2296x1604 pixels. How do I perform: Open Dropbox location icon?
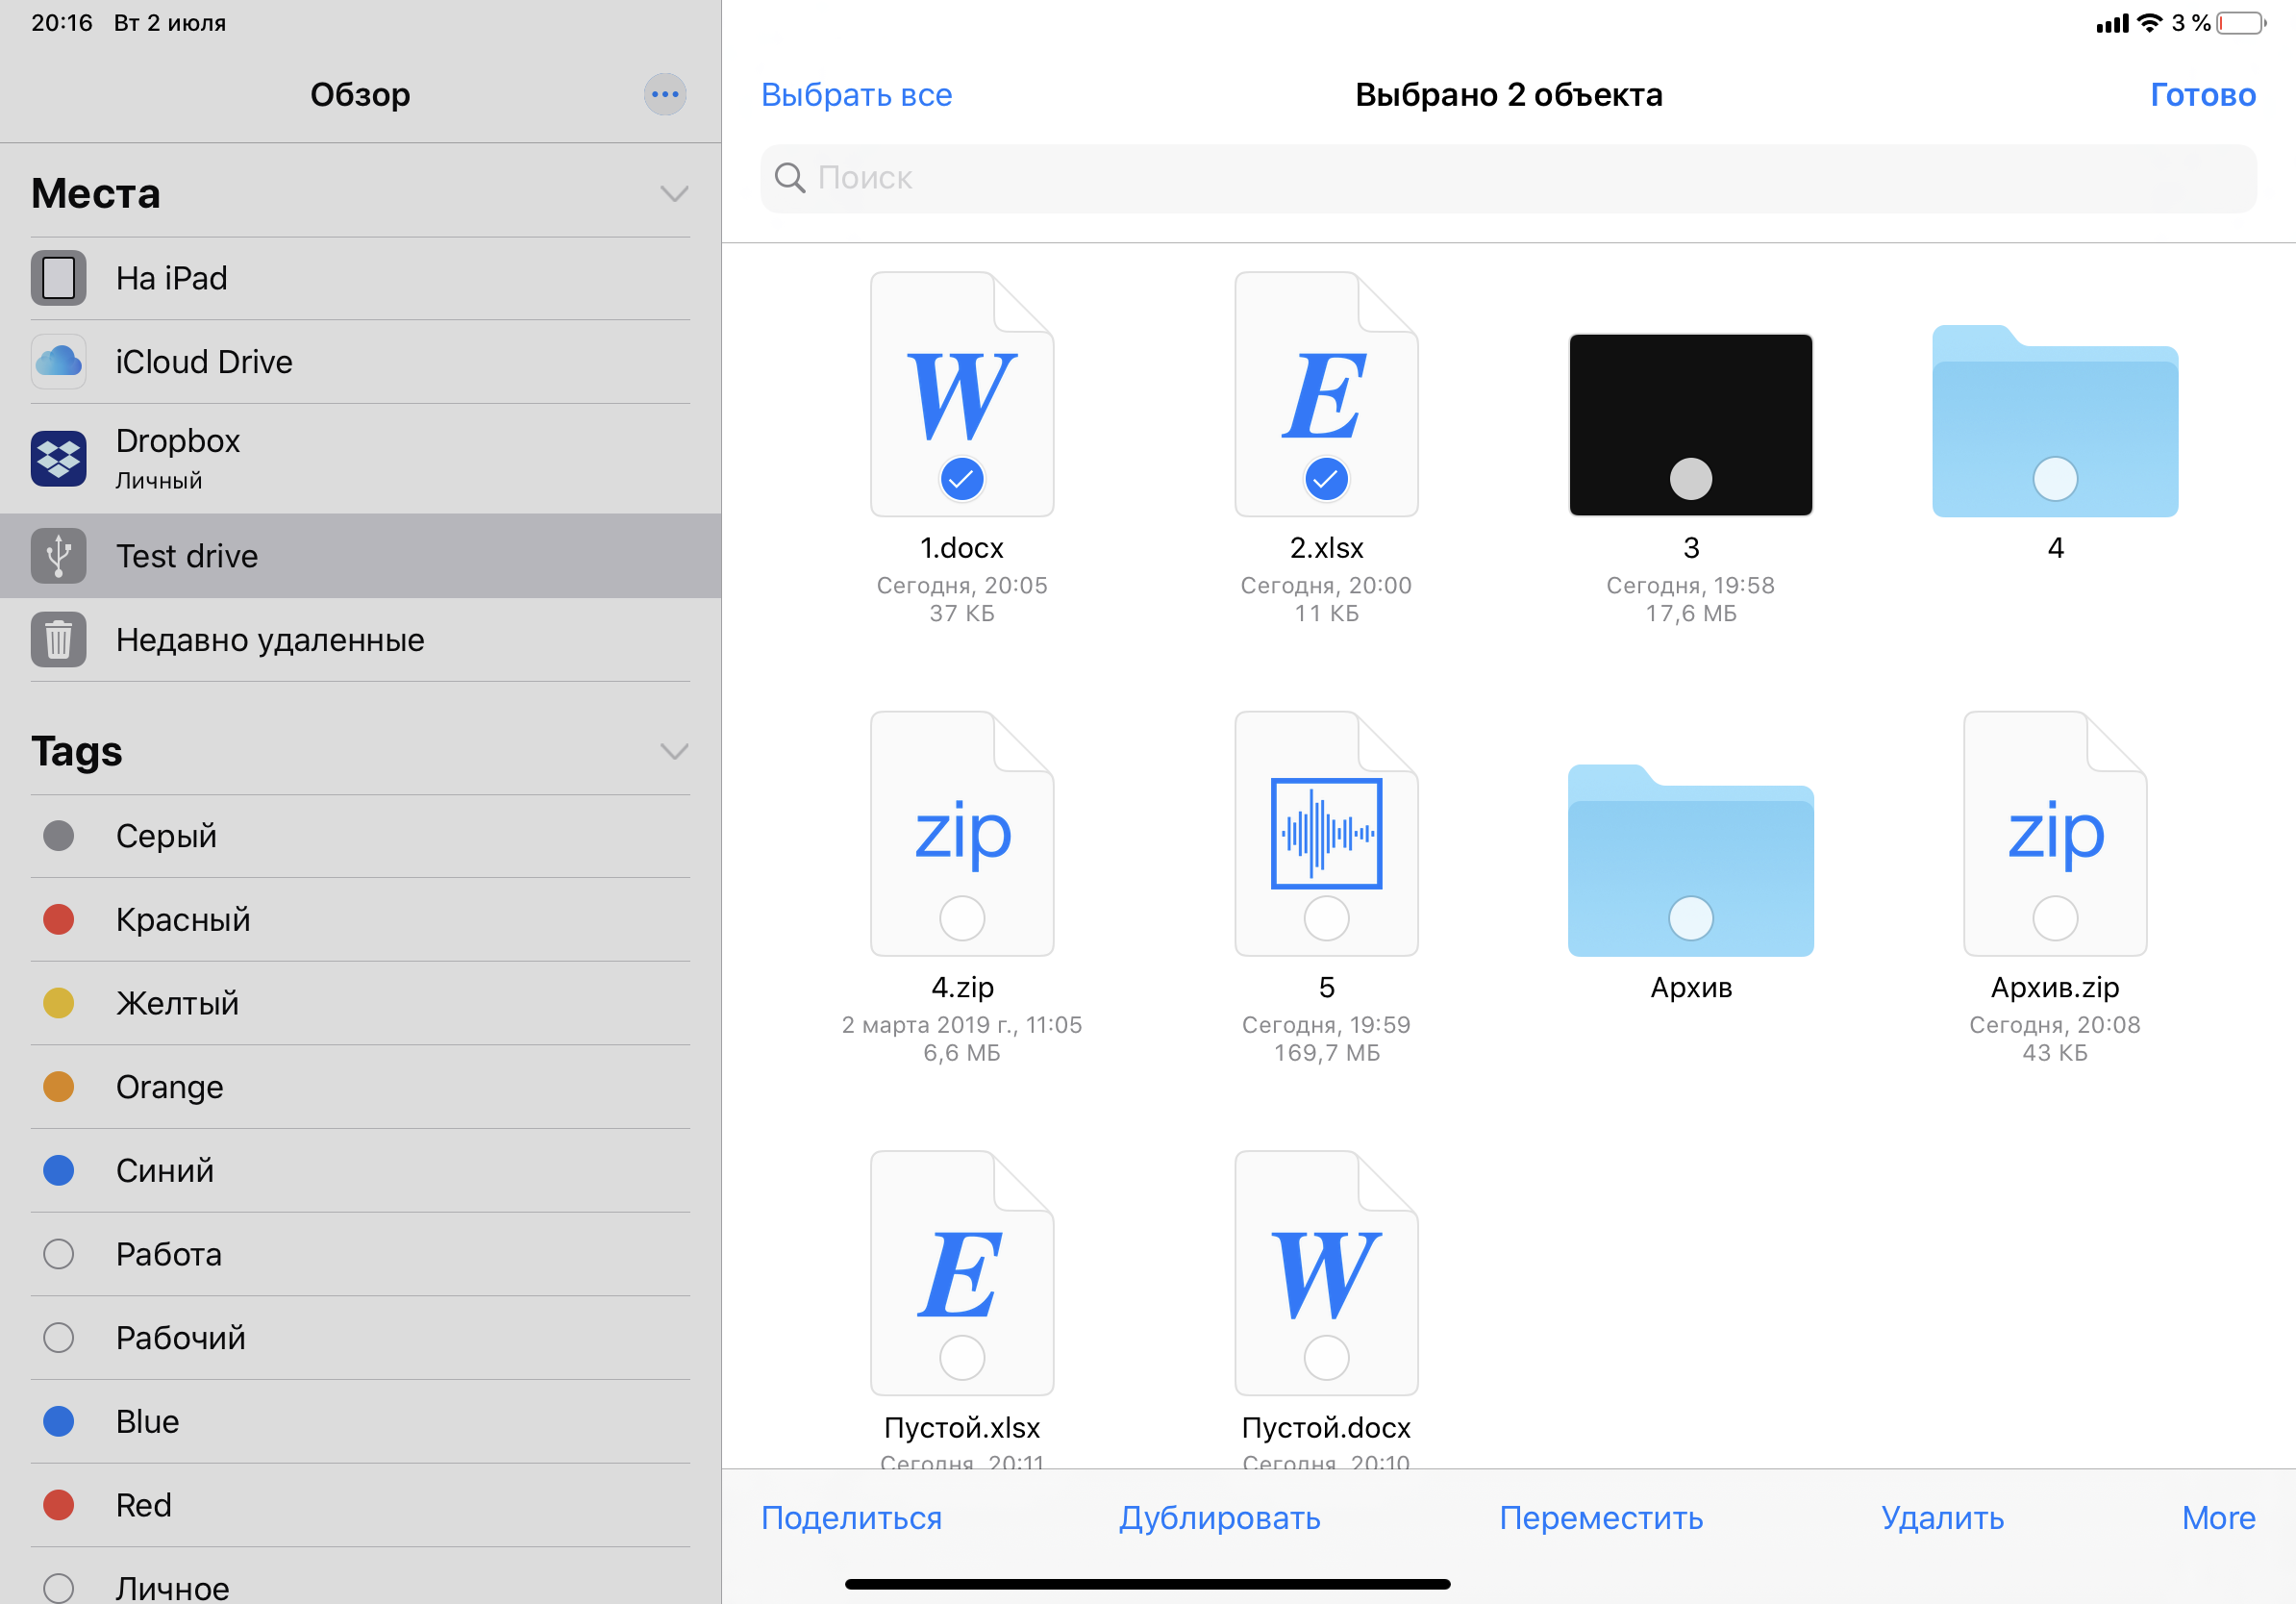tap(58, 459)
